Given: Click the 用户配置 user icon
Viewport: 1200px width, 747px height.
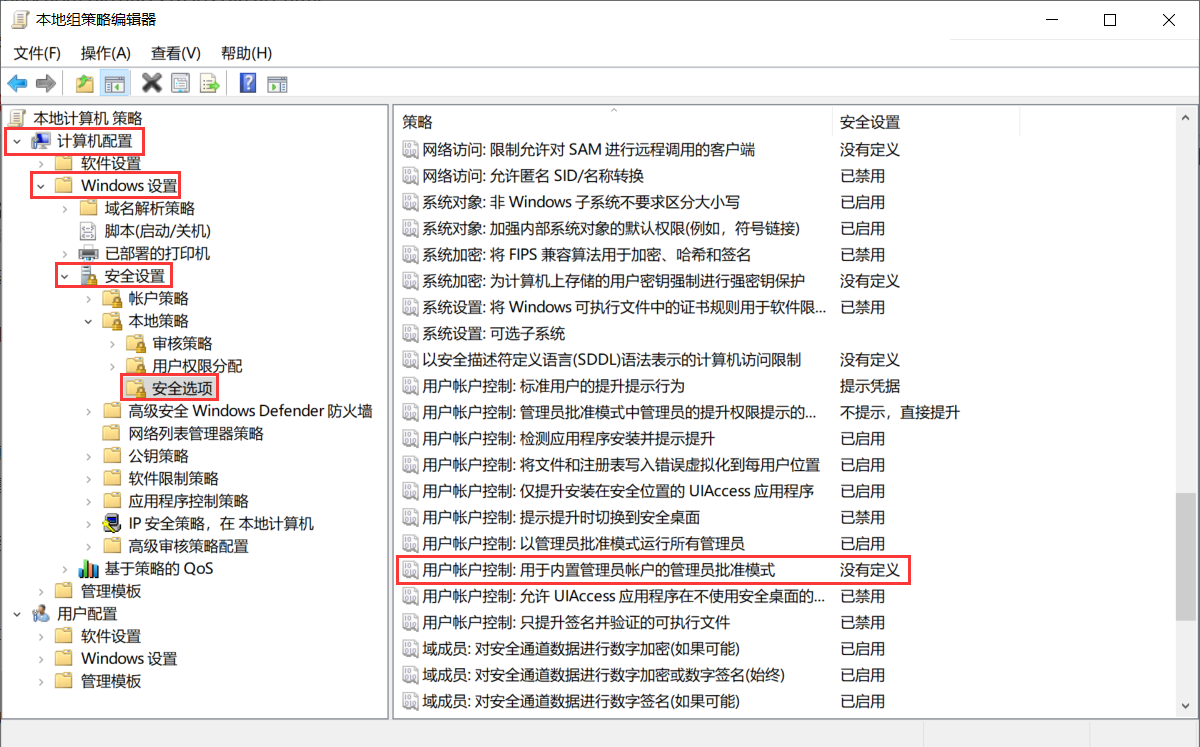Looking at the screenshot, I should click(41, 614).
